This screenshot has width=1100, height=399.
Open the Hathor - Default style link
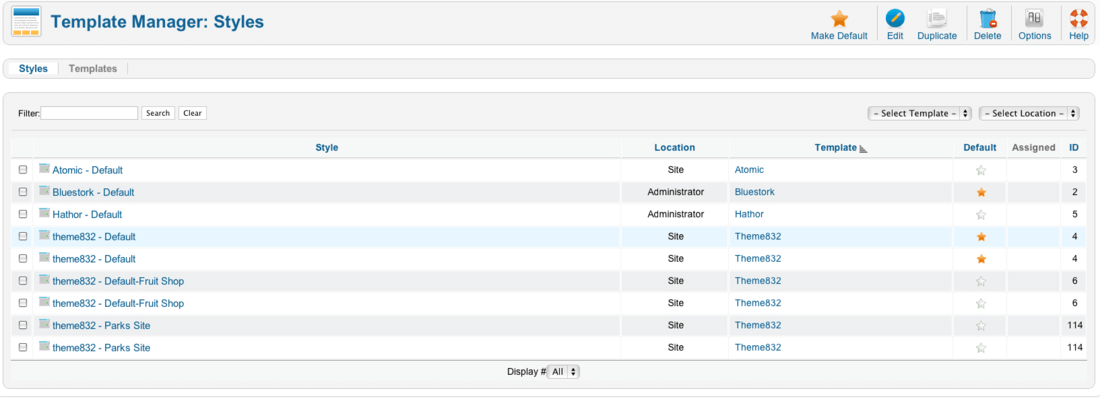point(87,215)
